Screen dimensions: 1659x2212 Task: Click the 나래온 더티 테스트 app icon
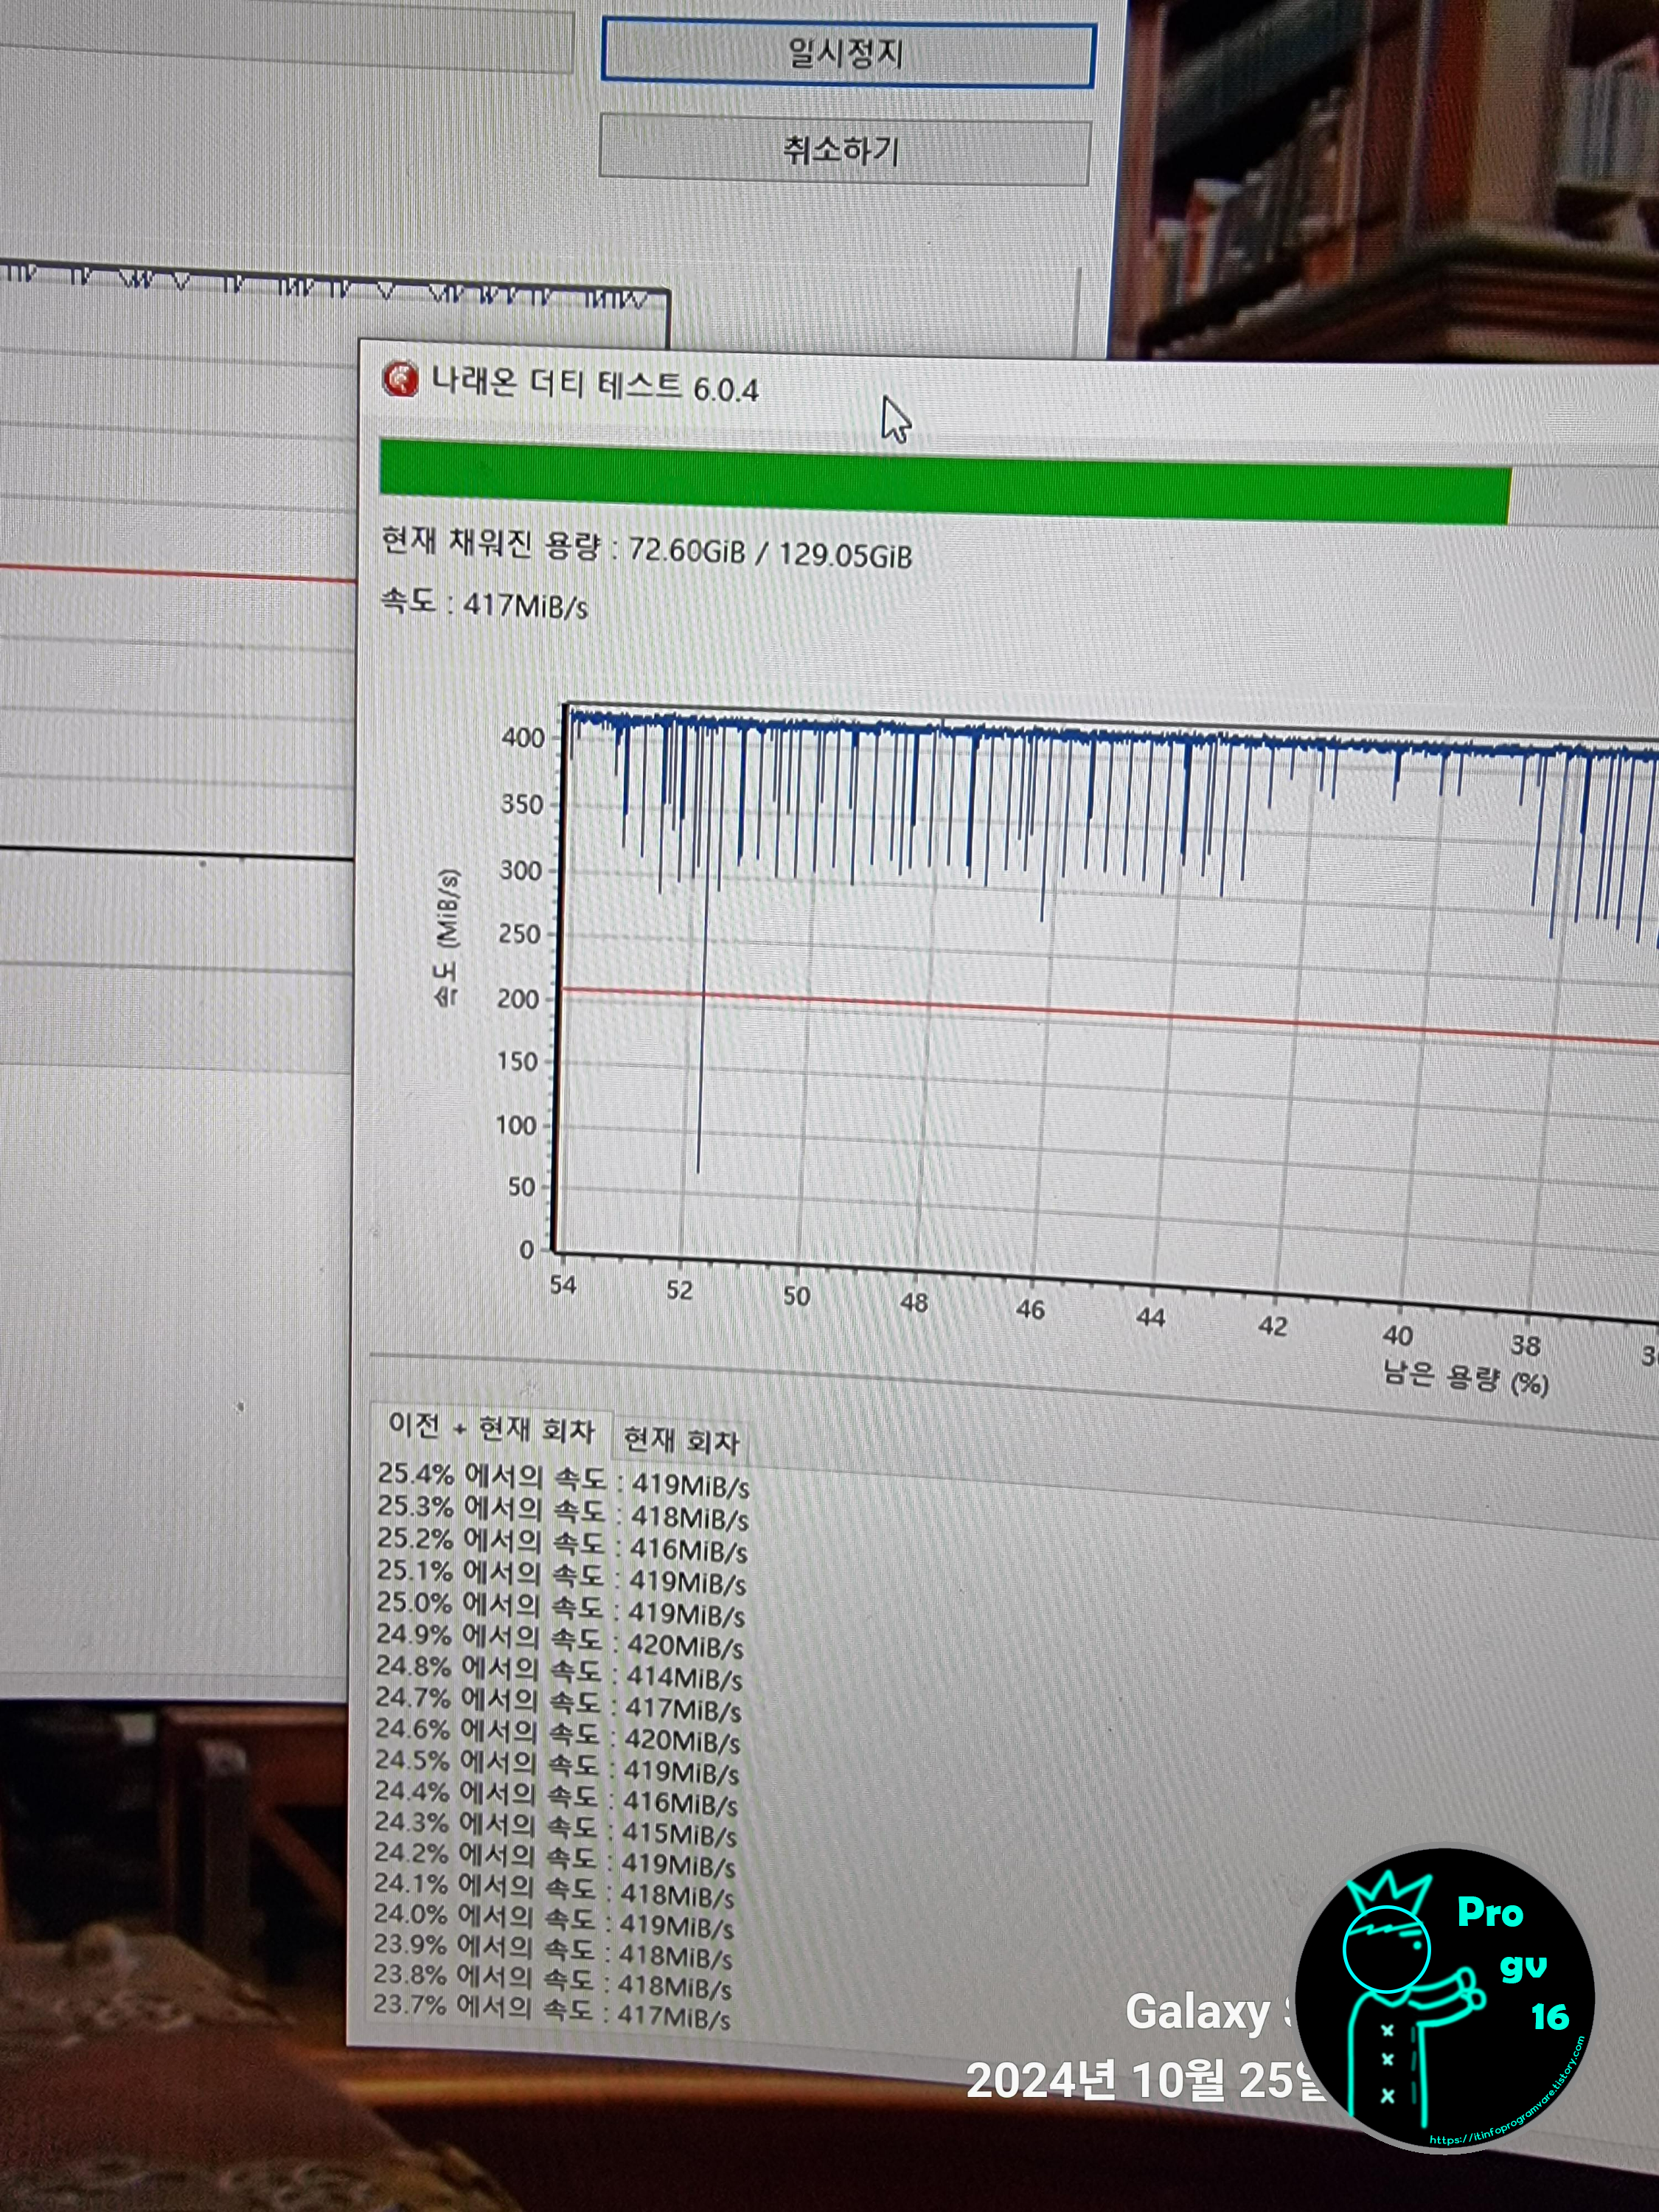[x=400, y=380]
